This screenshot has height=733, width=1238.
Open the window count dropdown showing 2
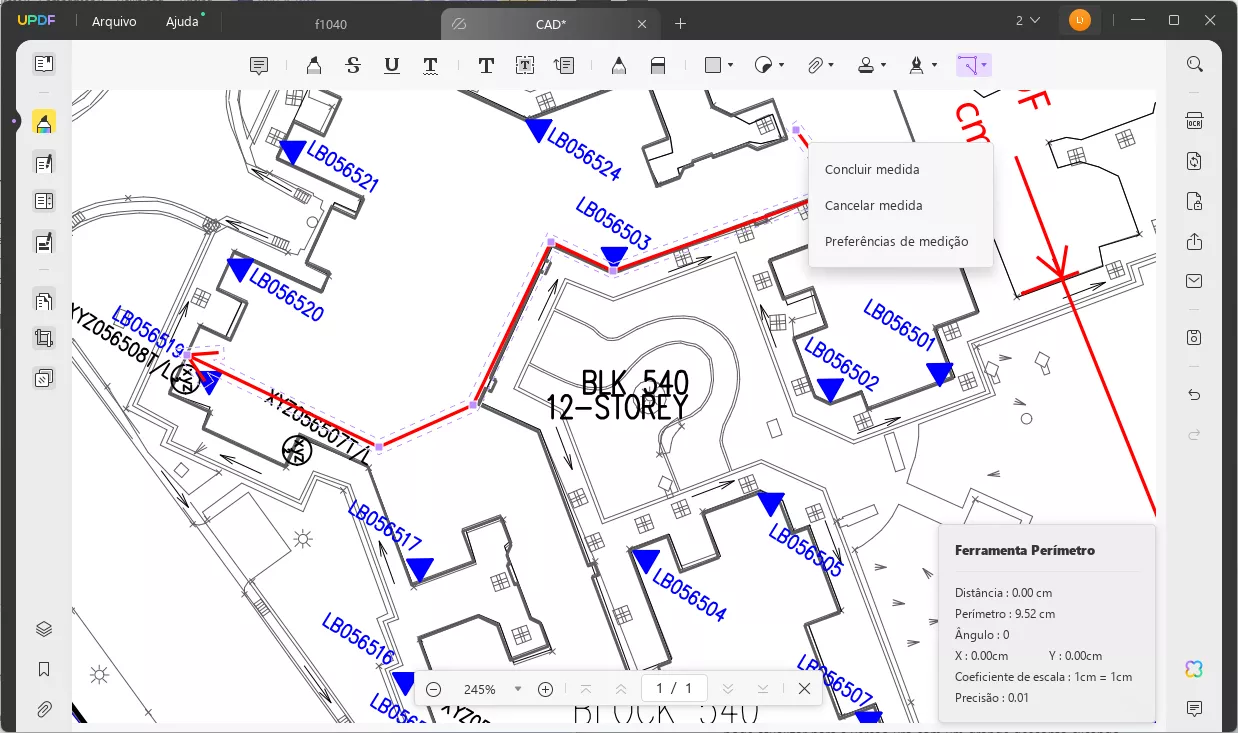1028,20
